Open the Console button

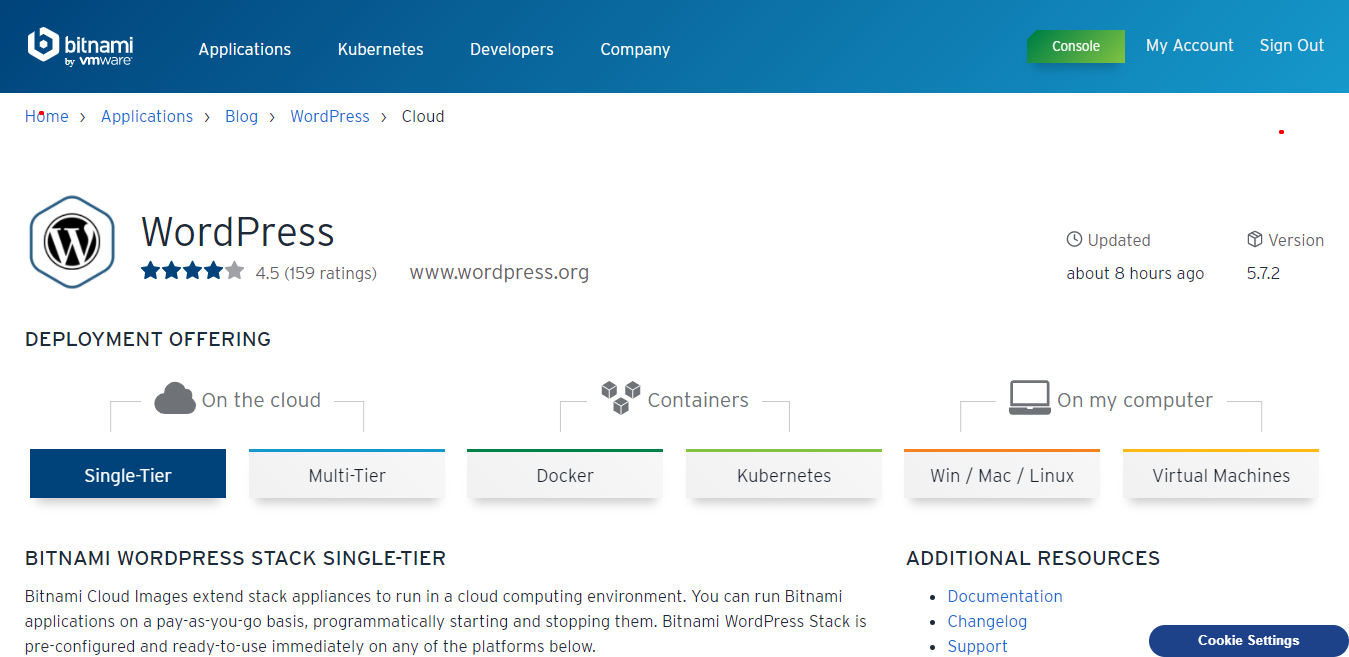pyautogui.click(x=1076, y=46)
